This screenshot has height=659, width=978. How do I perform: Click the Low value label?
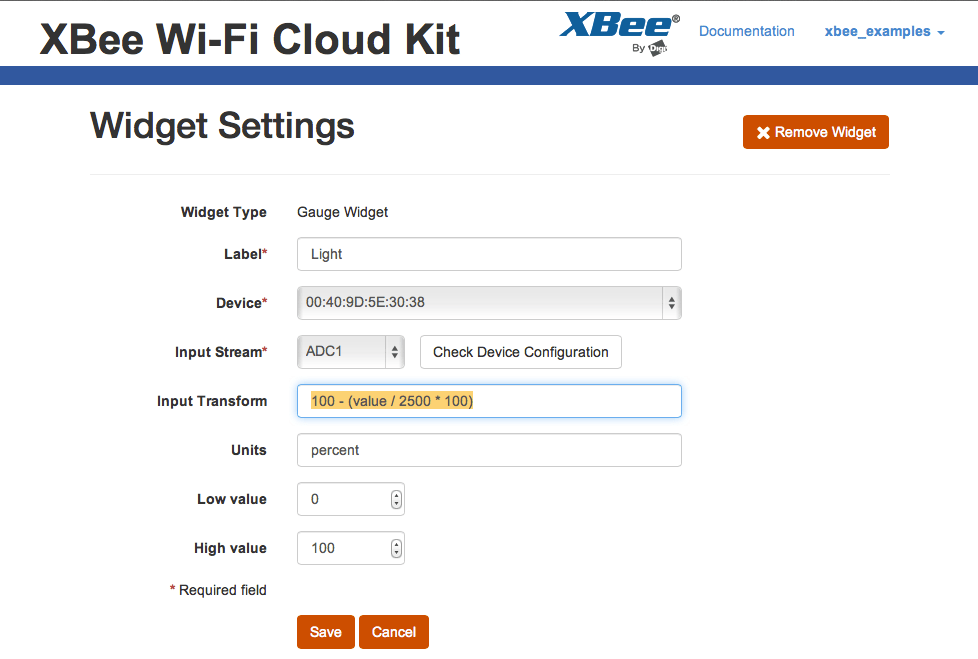click(x=232, y=499)
